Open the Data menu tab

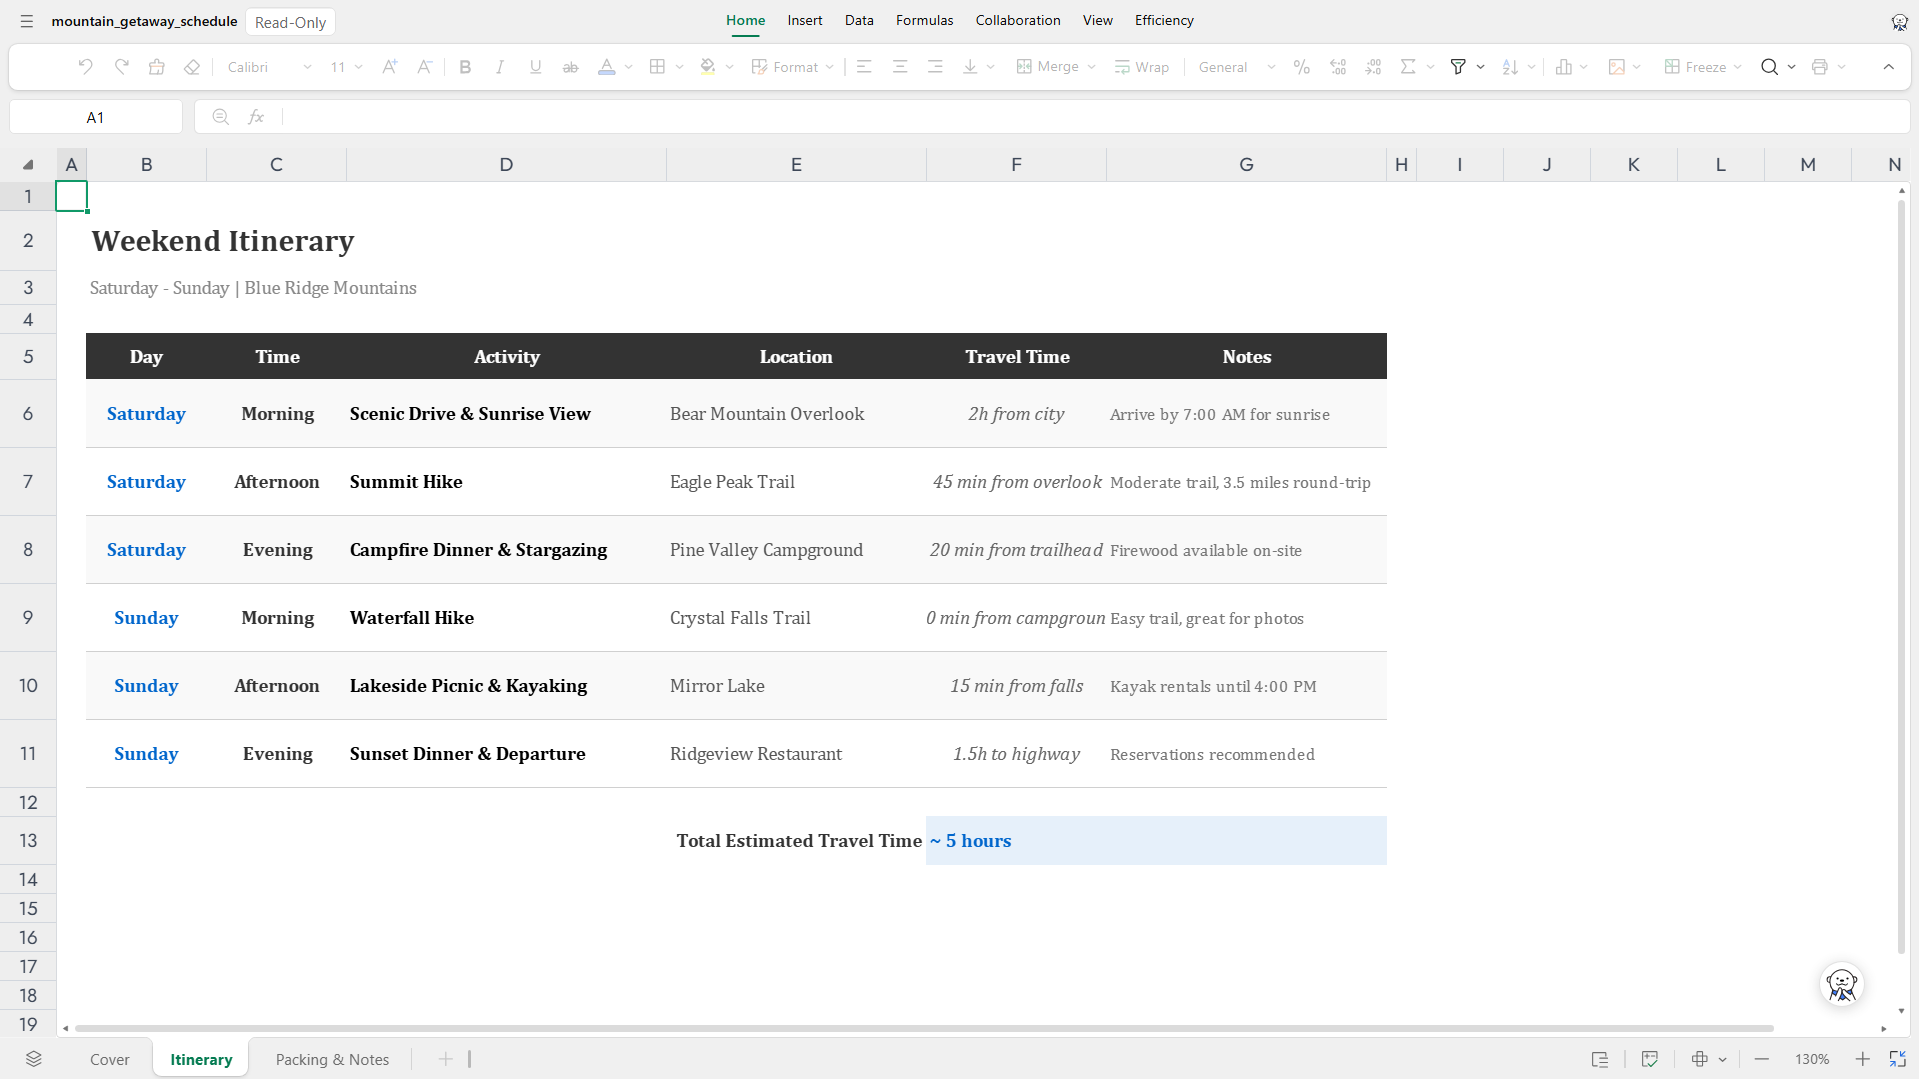[x=859, y=20]
